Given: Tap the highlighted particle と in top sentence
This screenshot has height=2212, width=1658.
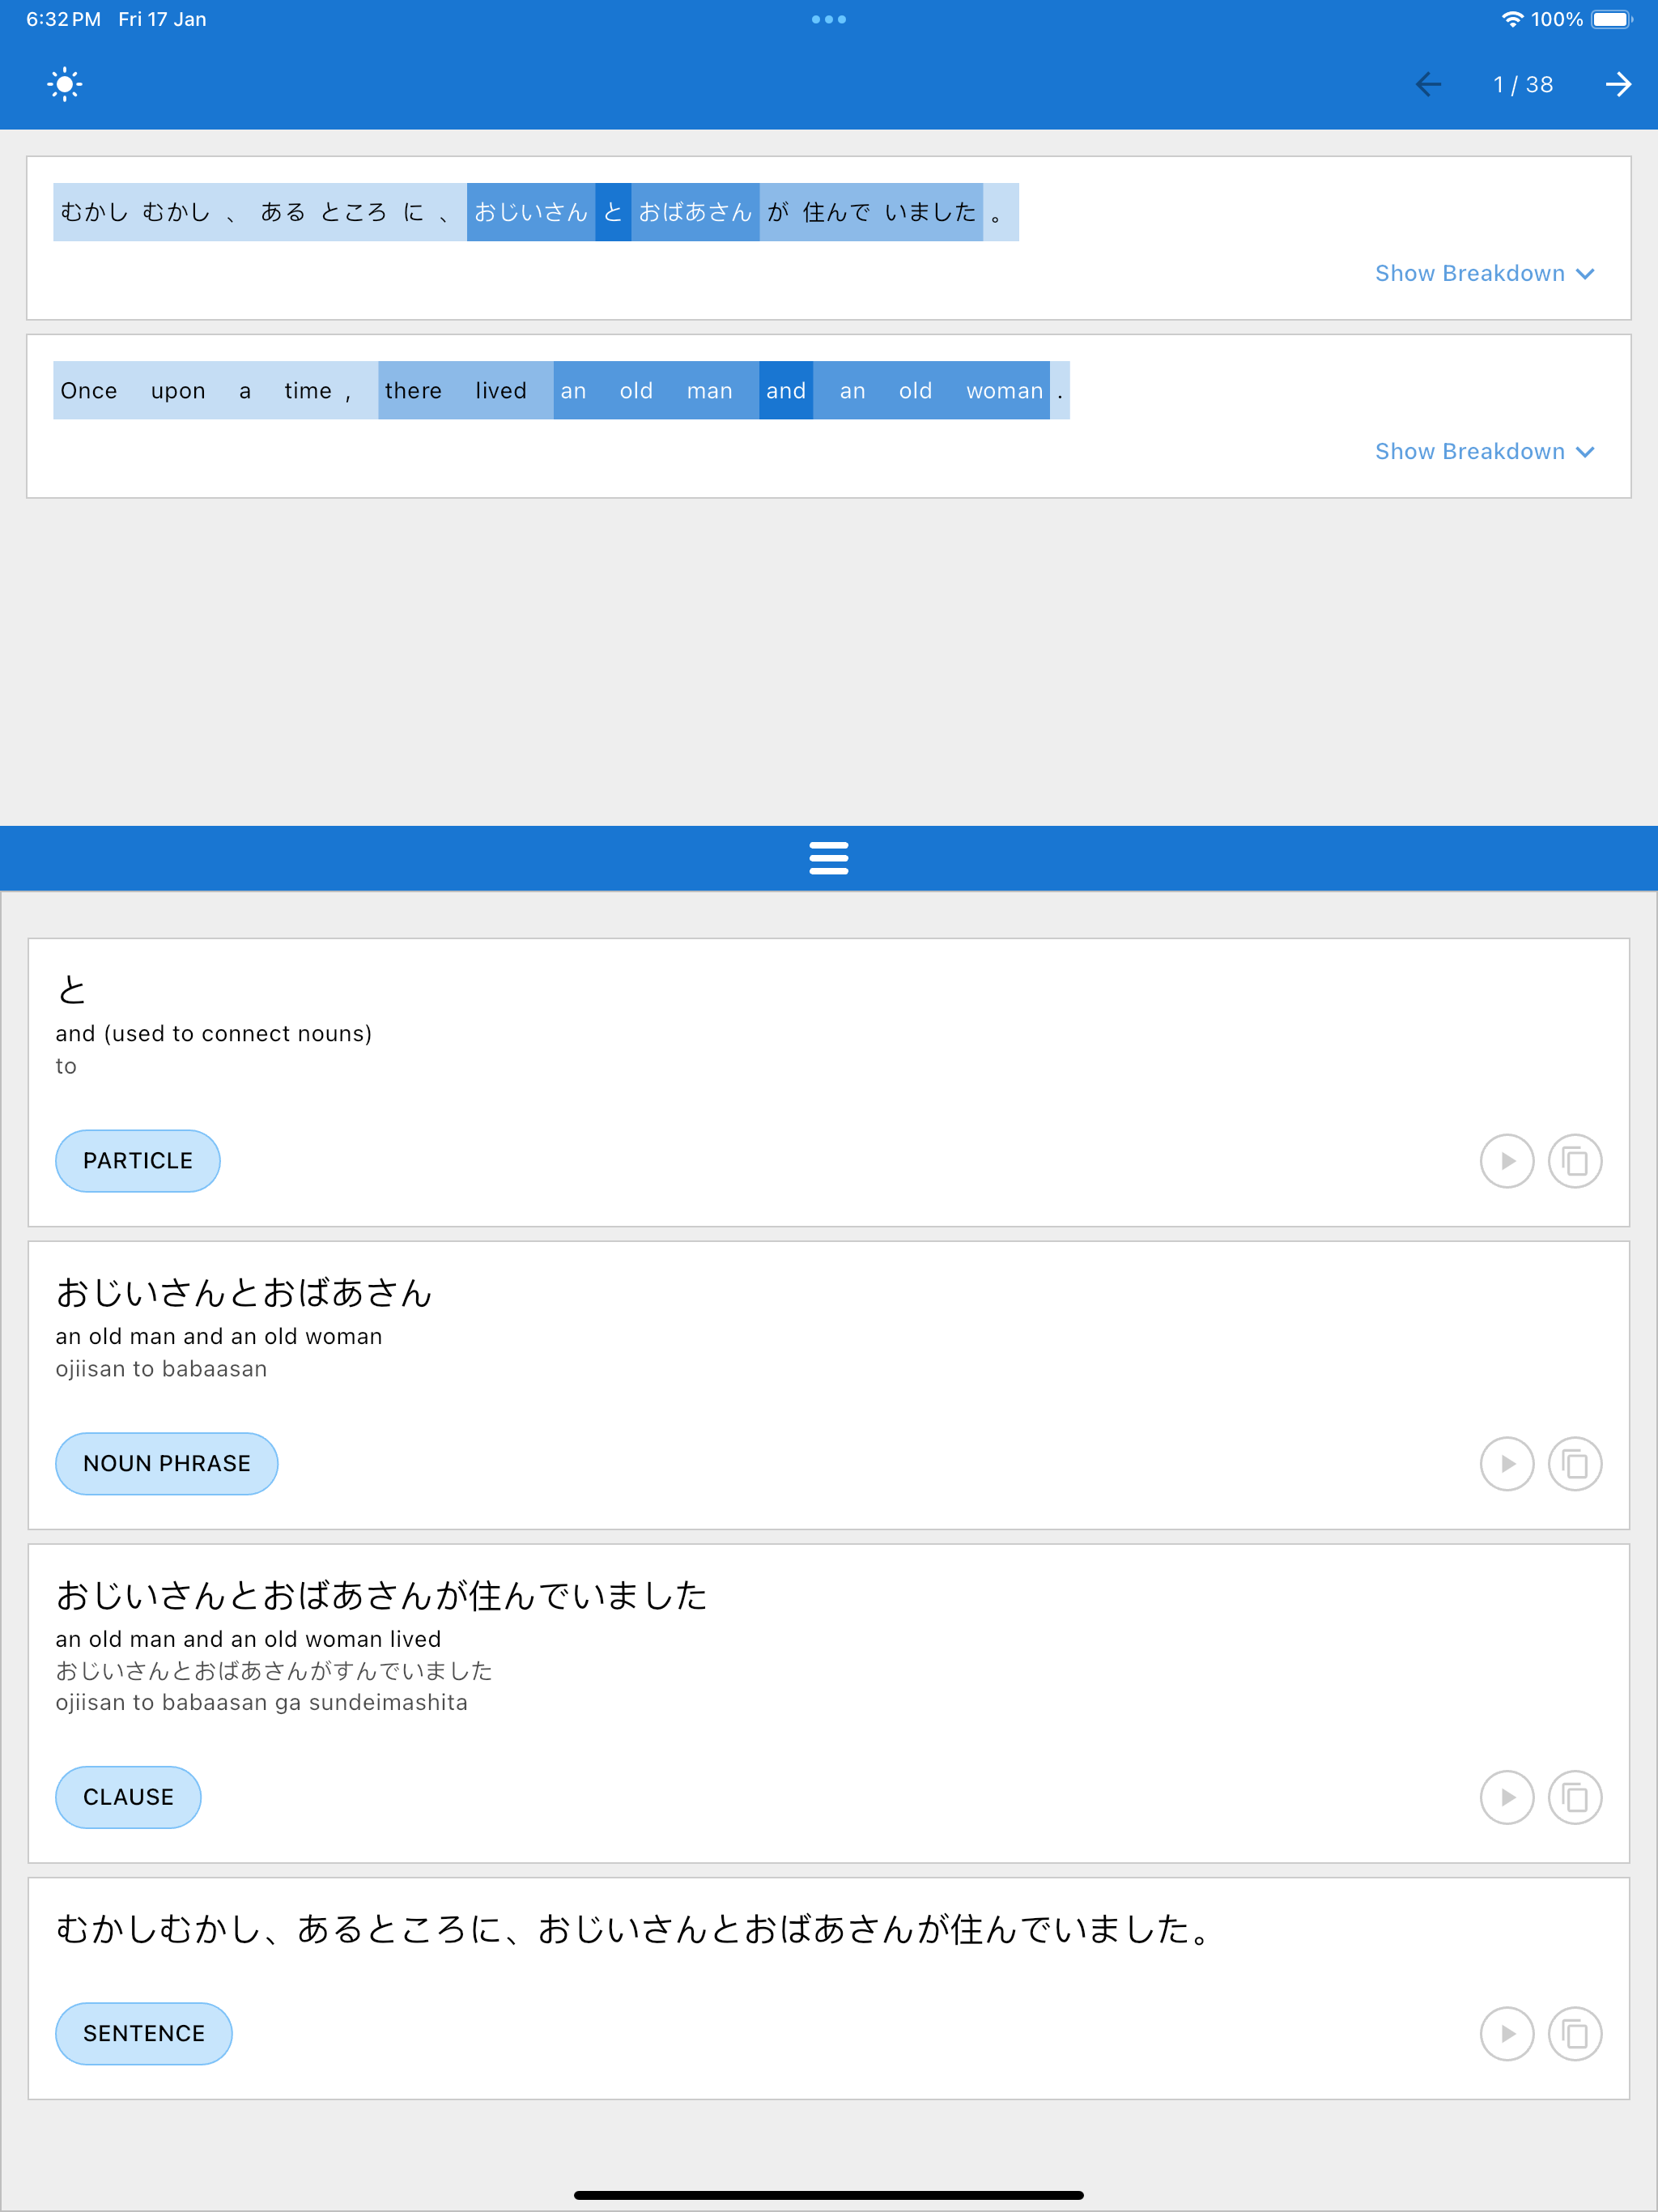Looking at the screenshot, I should click(613, 212).
